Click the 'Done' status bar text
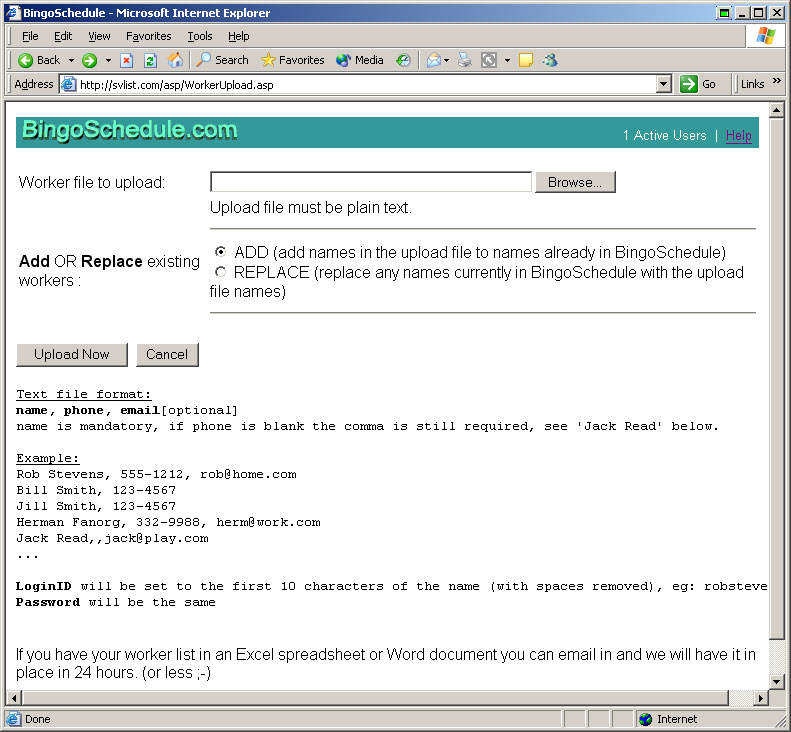 [38, 719]
